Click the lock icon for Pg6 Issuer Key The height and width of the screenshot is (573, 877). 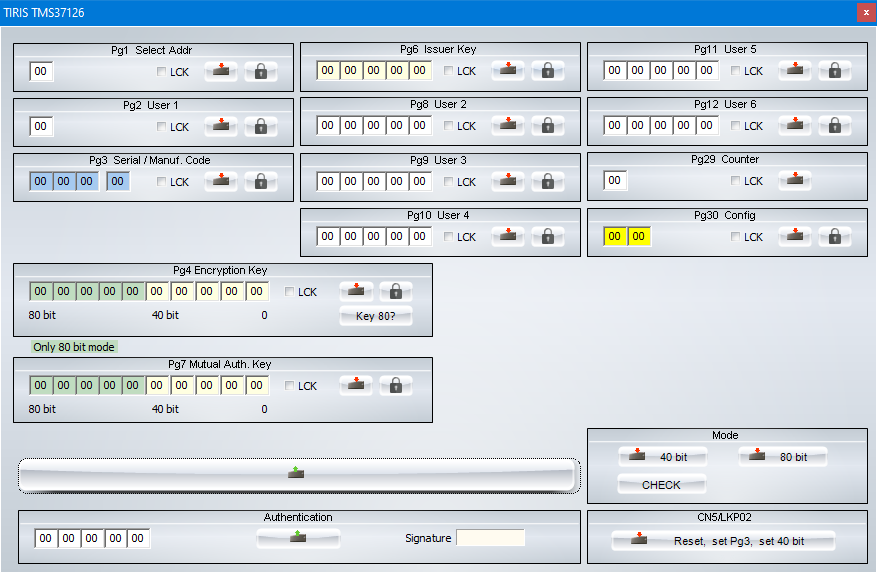(x=548, y=71)
